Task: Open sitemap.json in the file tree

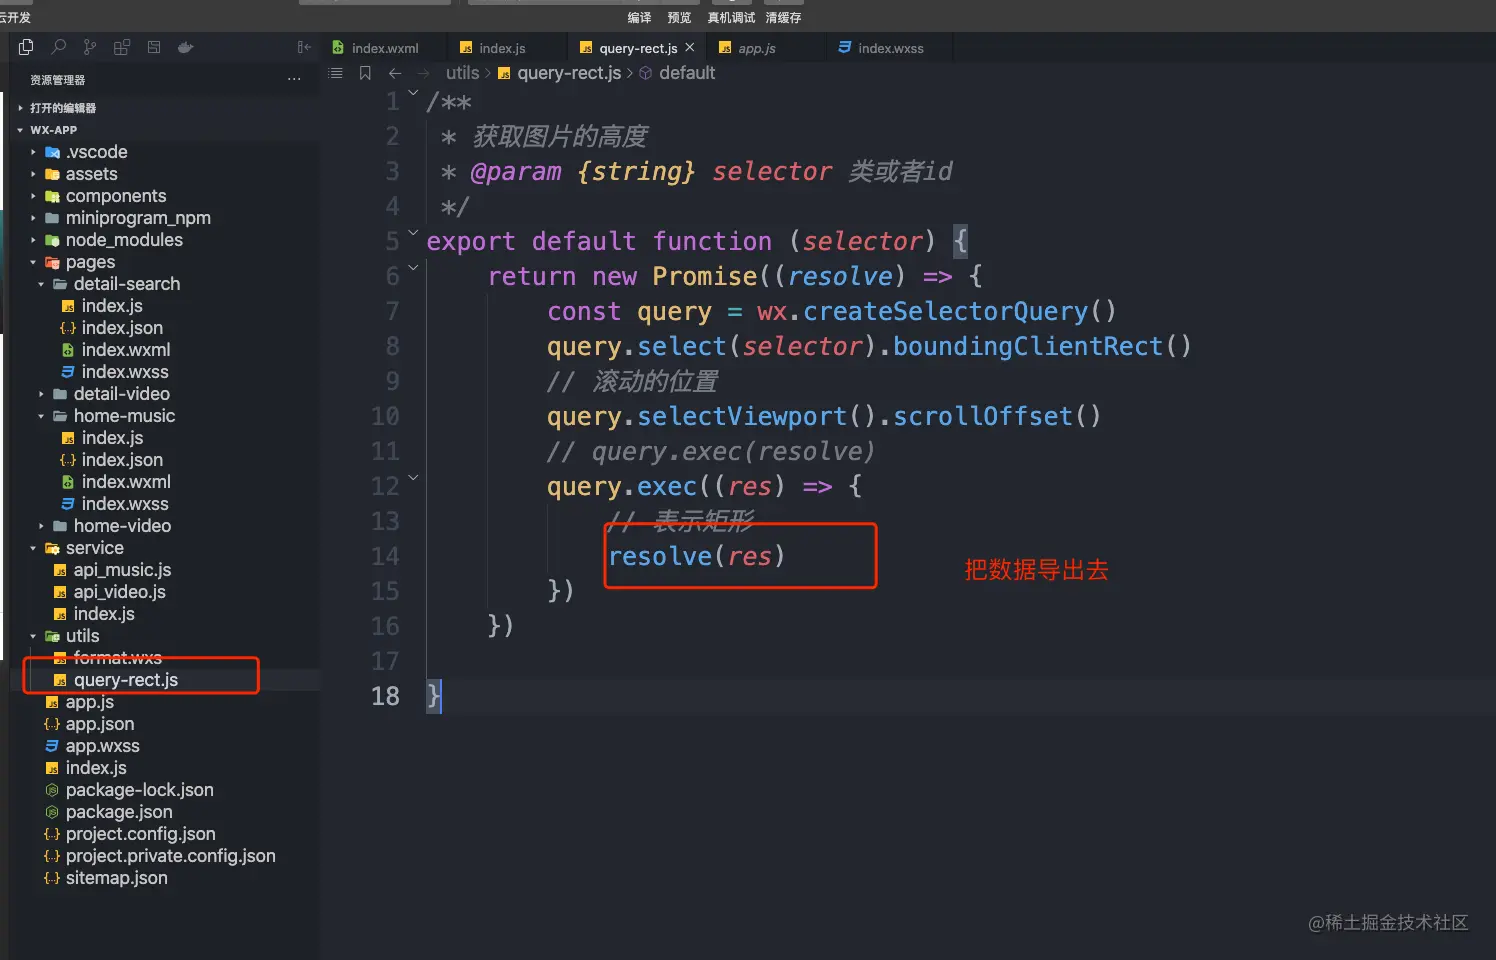Action: click(x=117, y=878)
